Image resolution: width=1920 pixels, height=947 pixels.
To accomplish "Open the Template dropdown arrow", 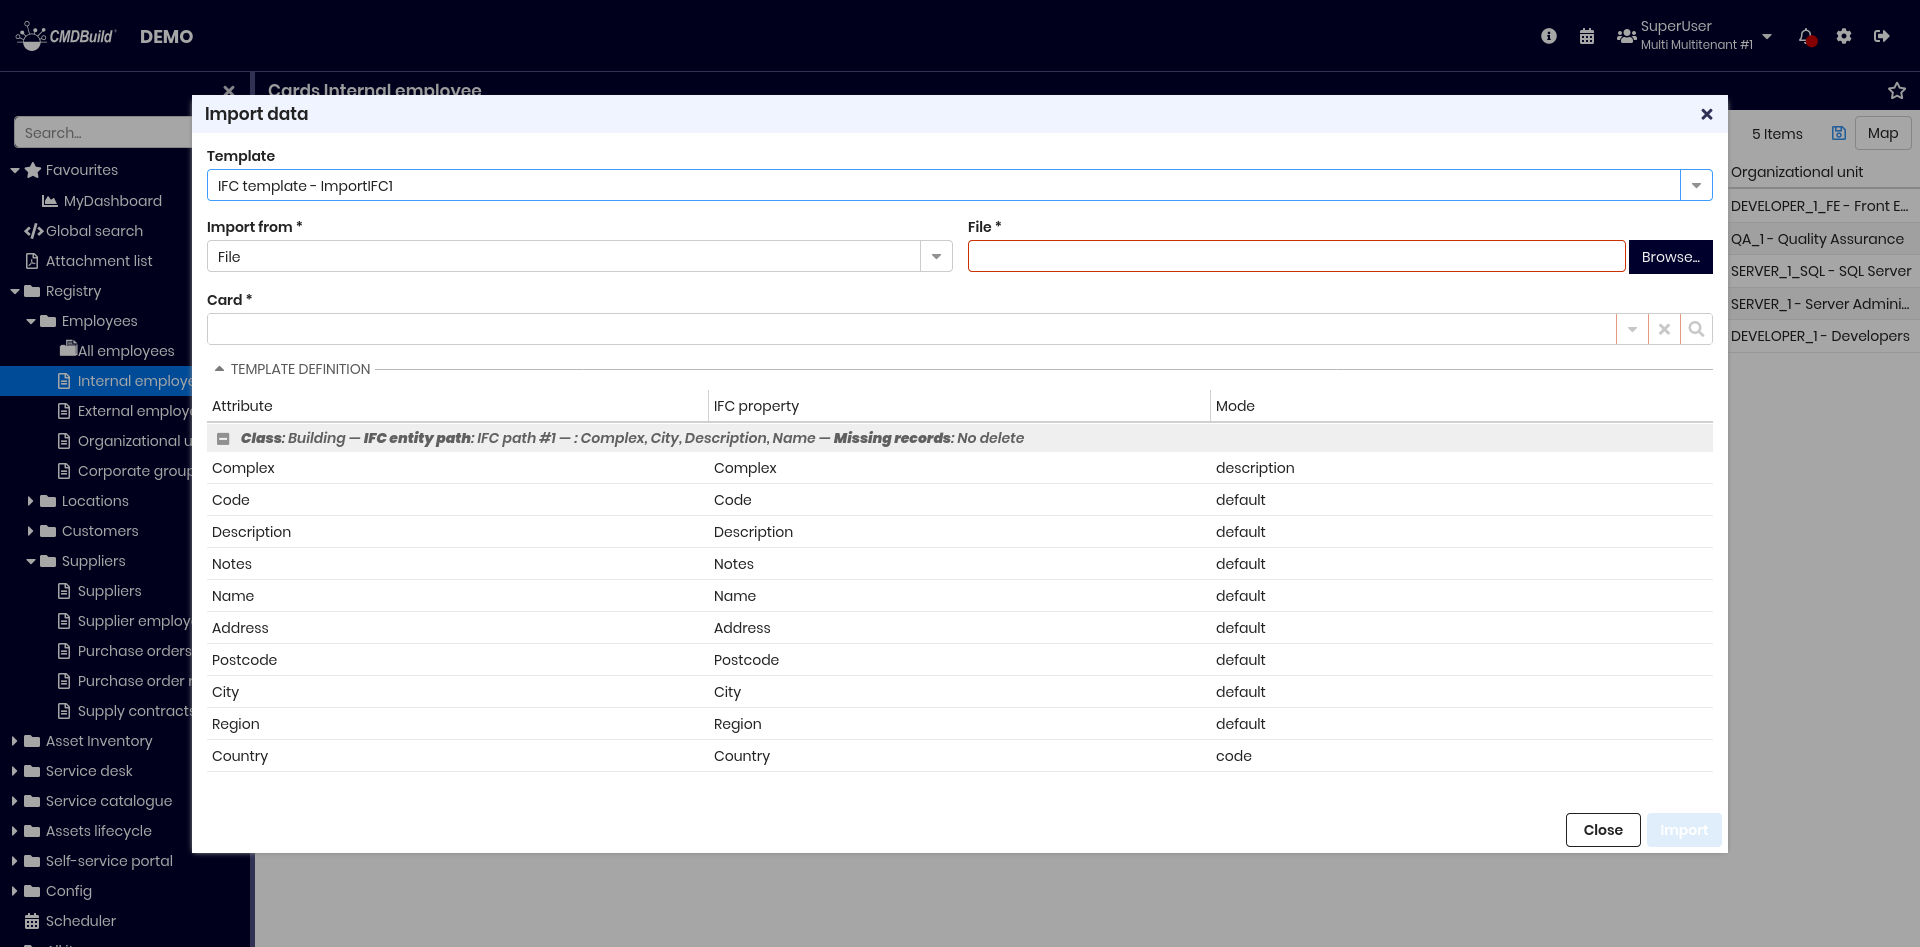I will point(1696,186).
